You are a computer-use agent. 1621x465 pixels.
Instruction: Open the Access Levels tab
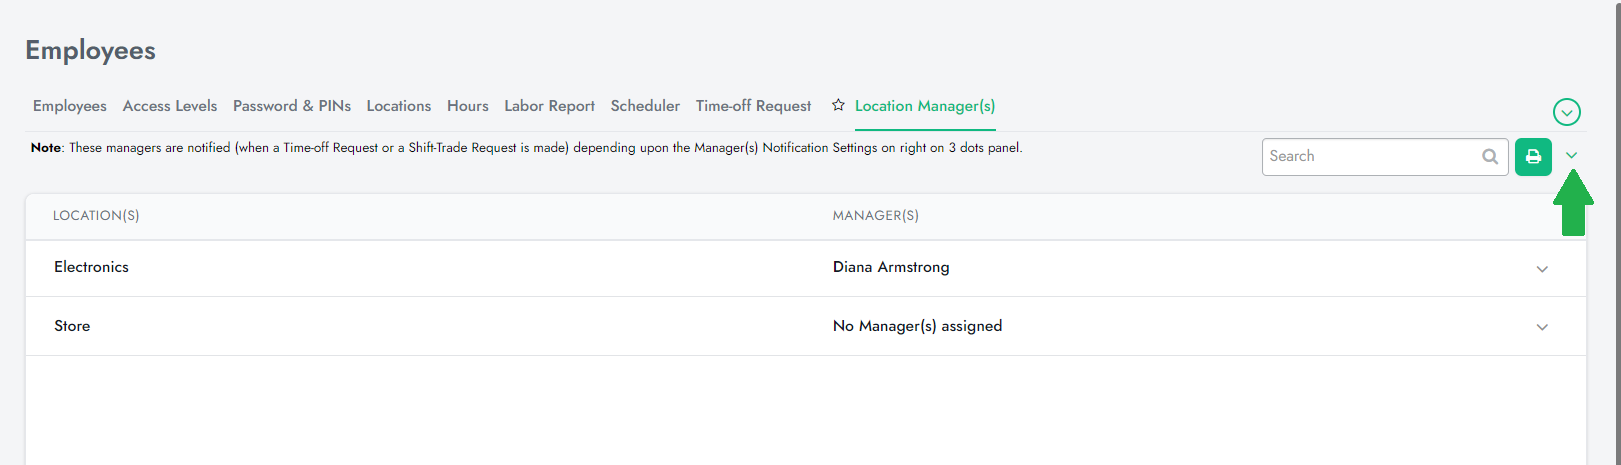(x=170, y=106)
